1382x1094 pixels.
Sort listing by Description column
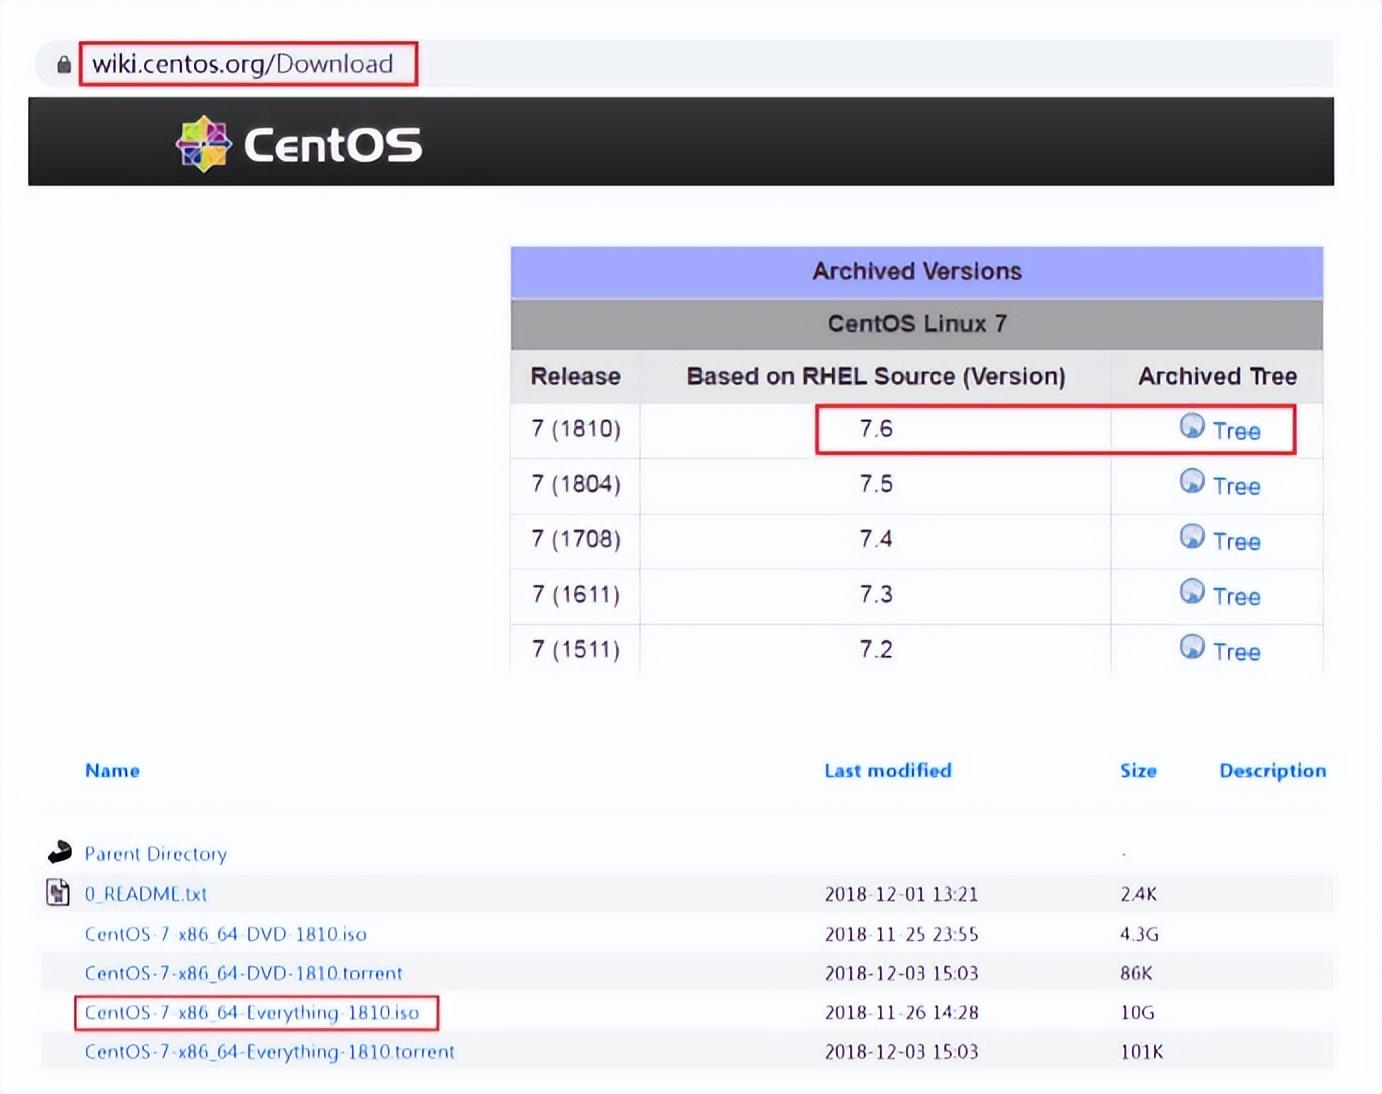(1272, 770)
